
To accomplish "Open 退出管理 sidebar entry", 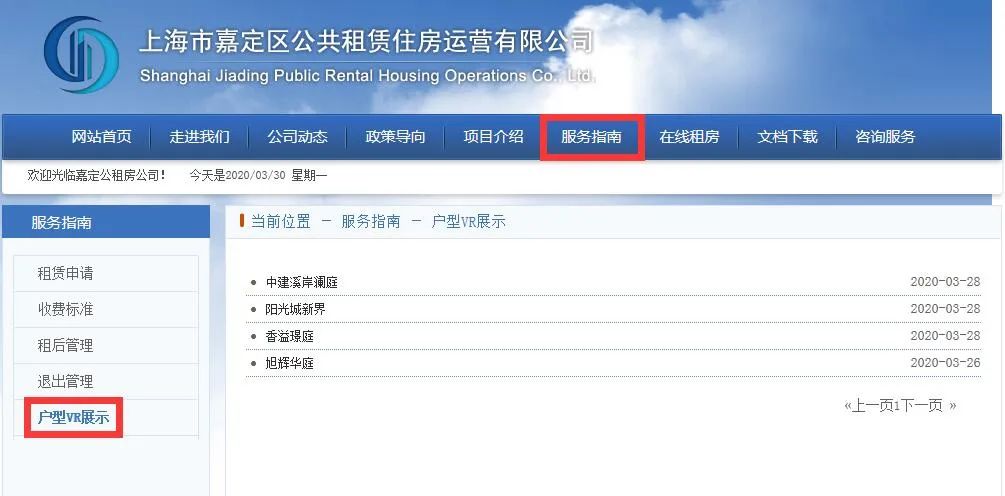I will point(106,381).
